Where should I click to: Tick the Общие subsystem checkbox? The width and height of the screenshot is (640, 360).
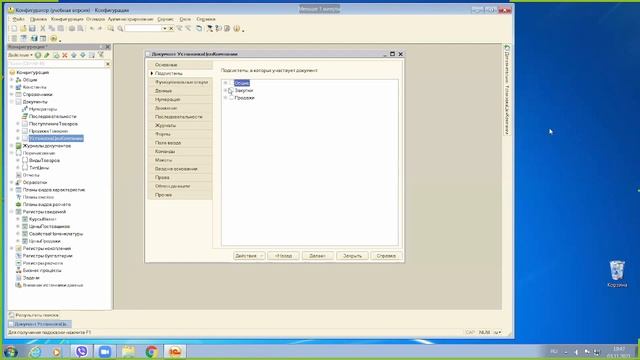(231, 83)
